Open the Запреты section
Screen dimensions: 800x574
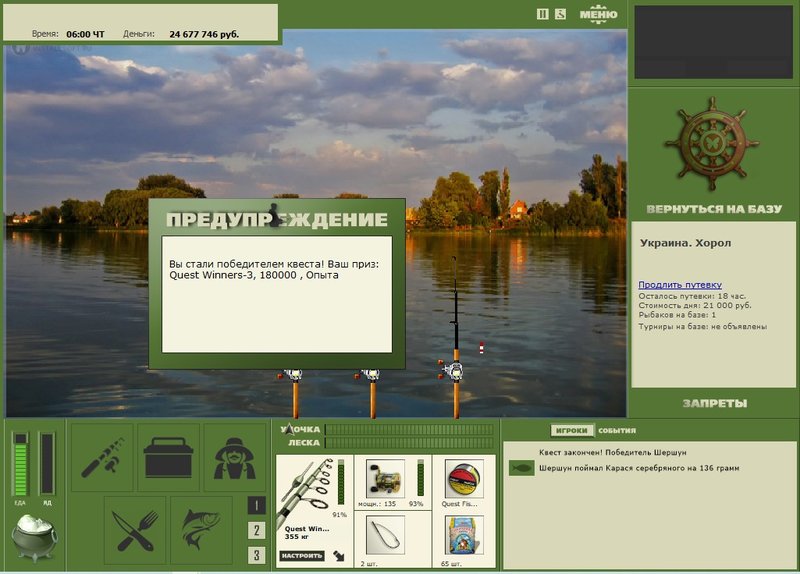[x=714, y=404]
